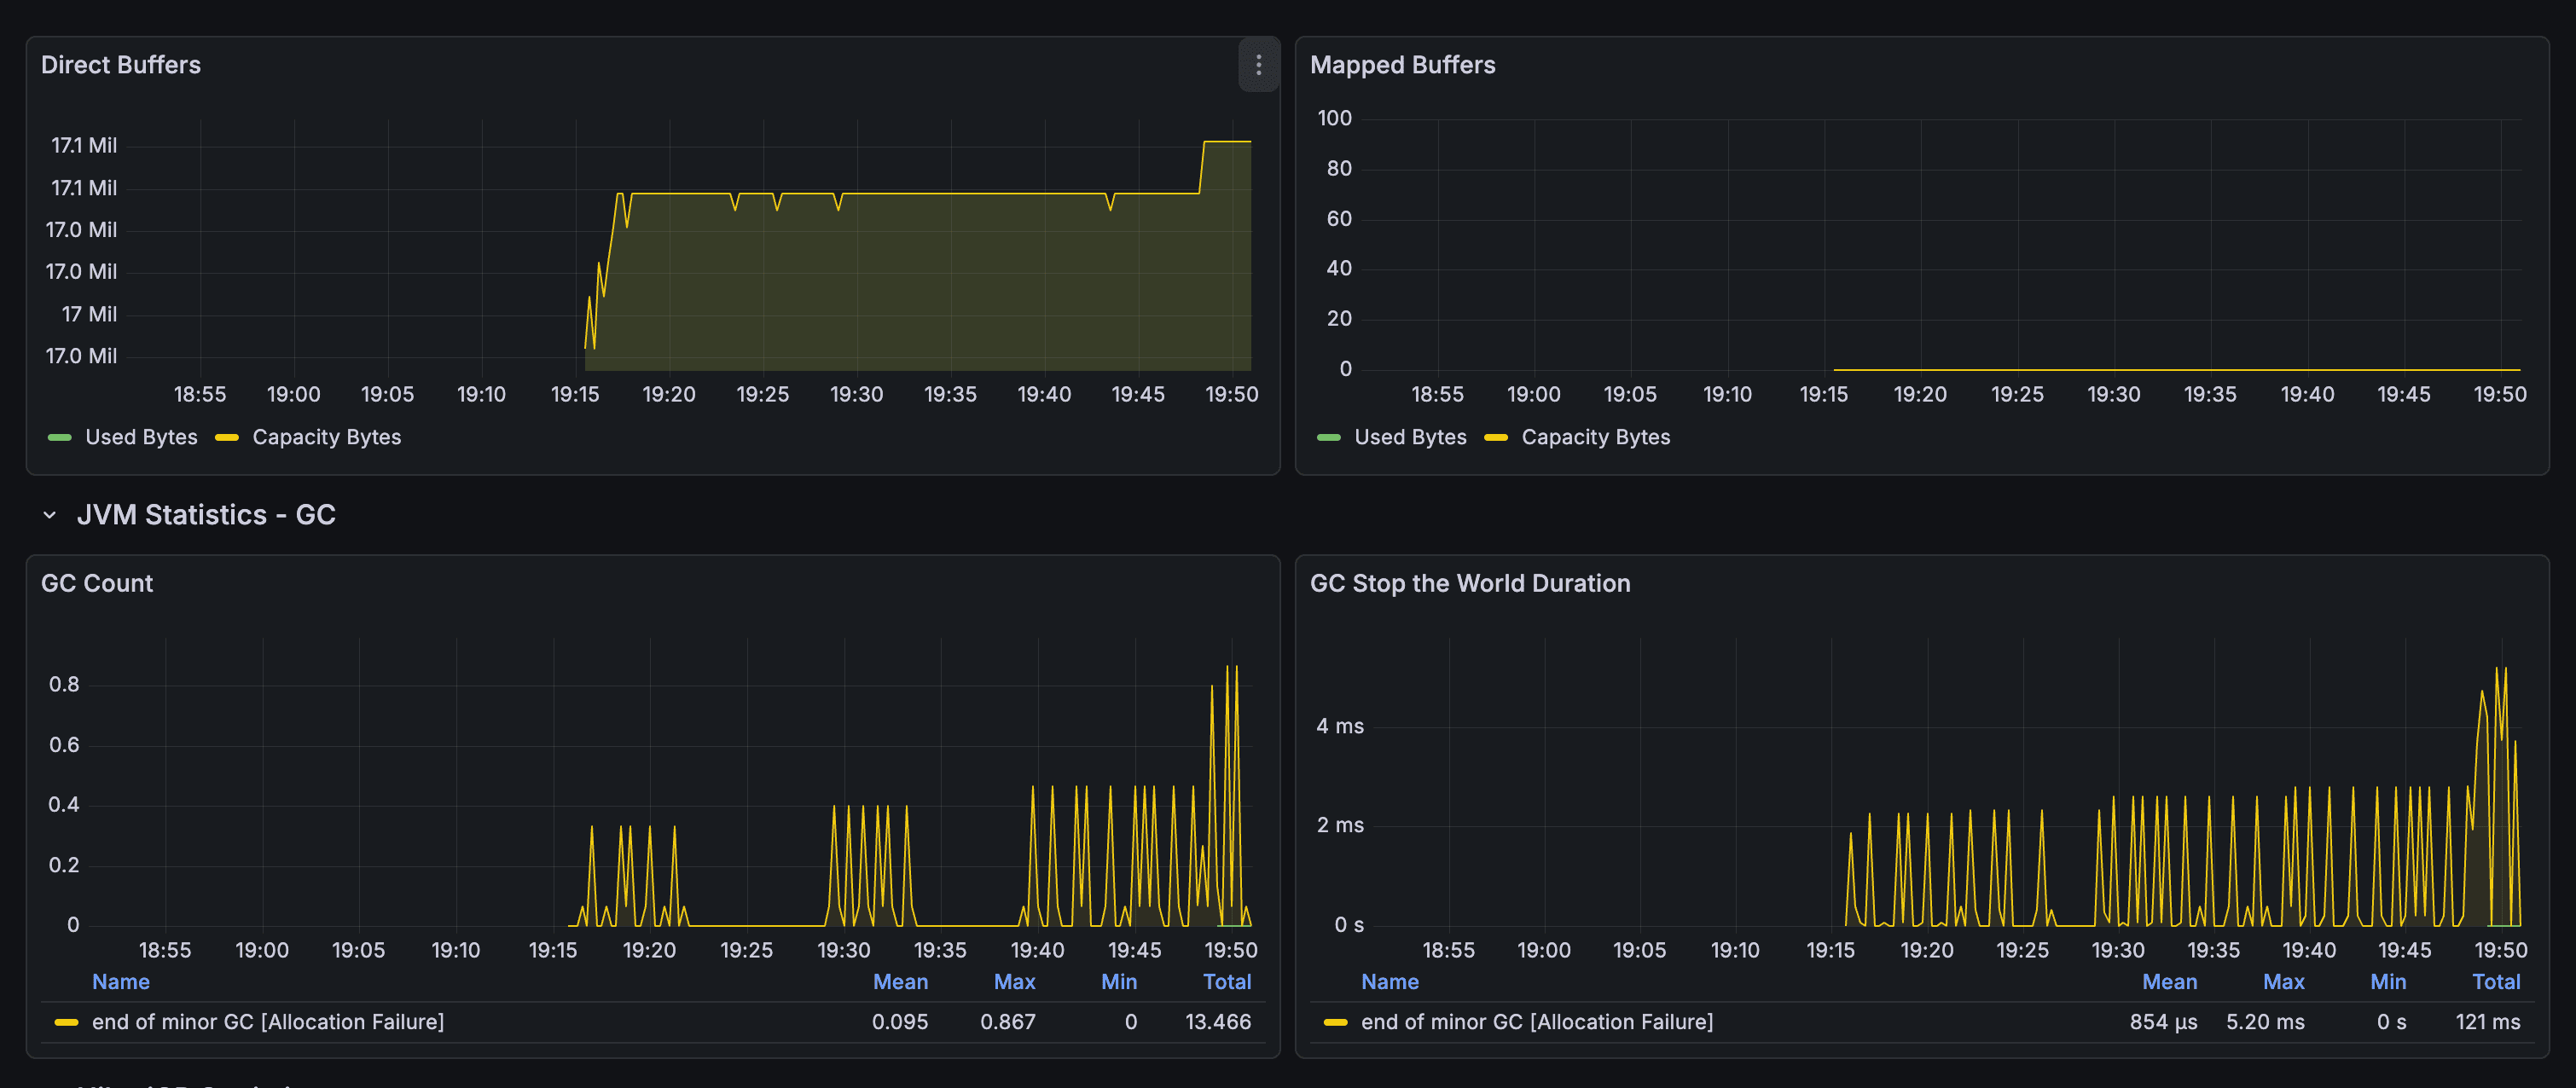Viewport: 2576px width, 1088px height.
Task: Toggle Used Bytes series in Direct Buffers
Action: pos(141,437)
